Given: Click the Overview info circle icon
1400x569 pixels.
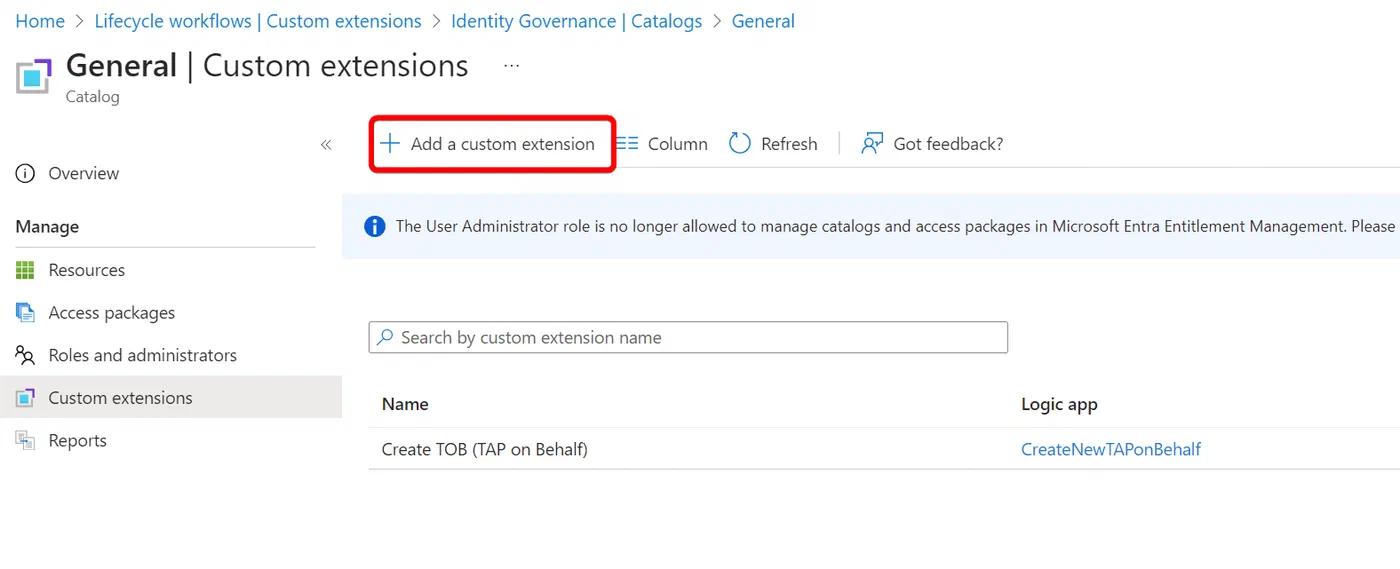Looking at the screenshot, I should (25, 173).
